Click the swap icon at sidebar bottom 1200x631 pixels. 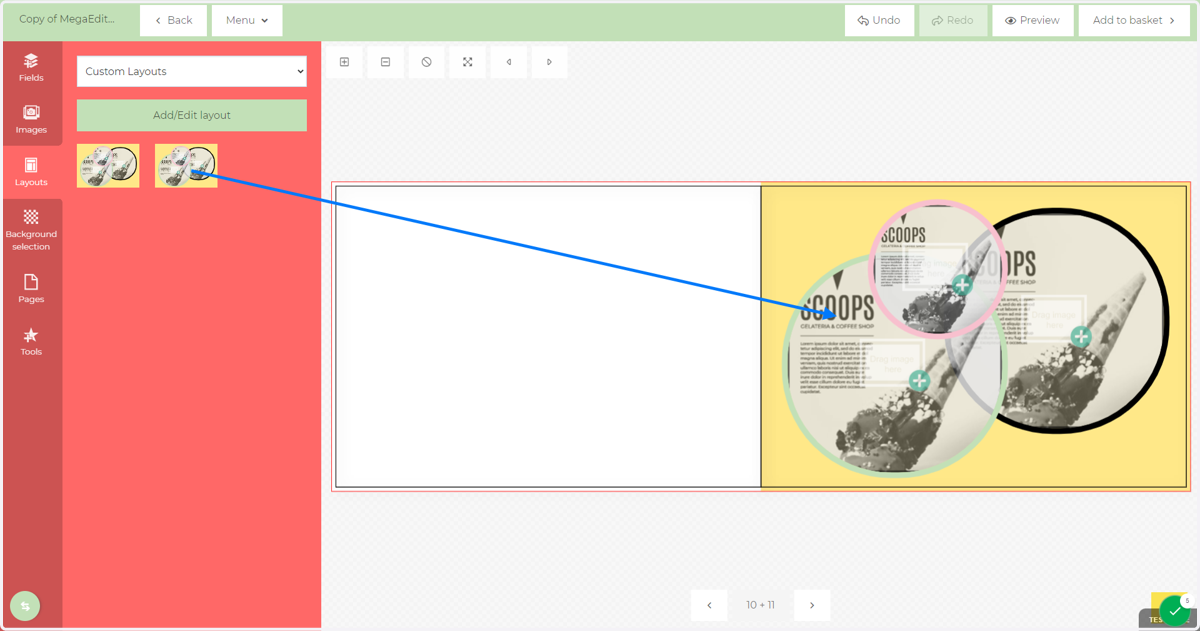[25, 606]
